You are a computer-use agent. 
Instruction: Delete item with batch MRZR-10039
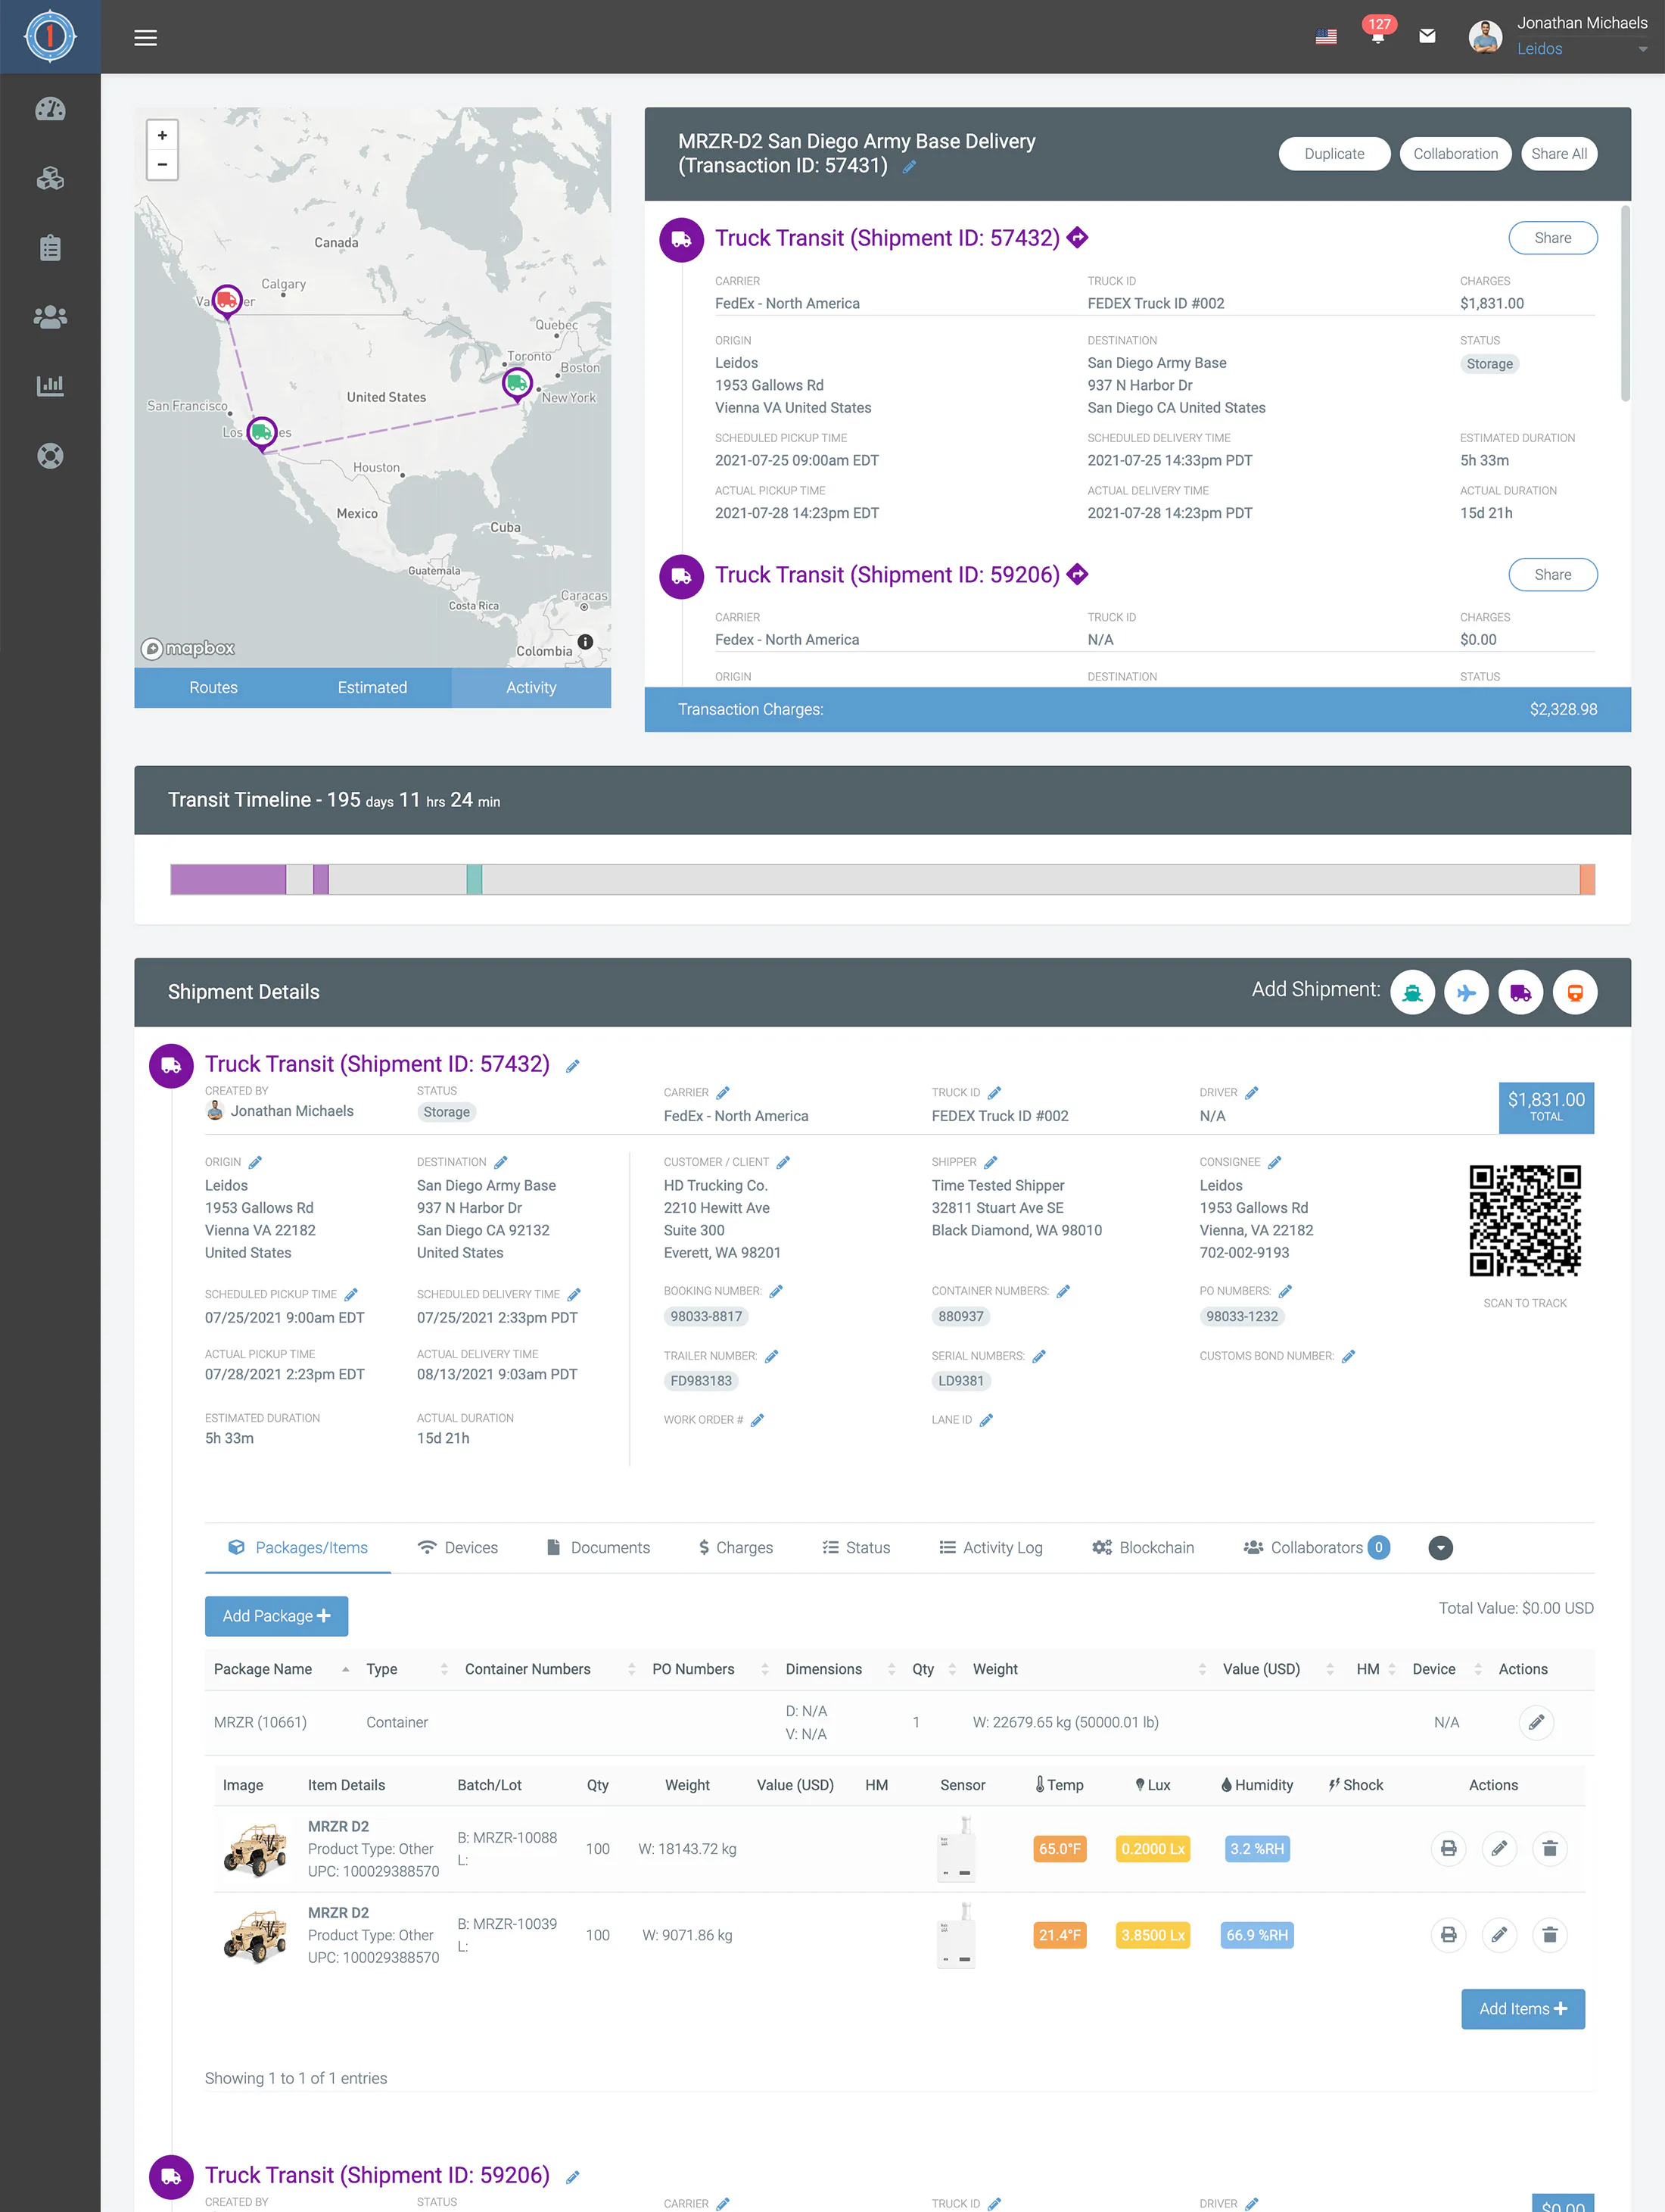pos(1550,1935)
